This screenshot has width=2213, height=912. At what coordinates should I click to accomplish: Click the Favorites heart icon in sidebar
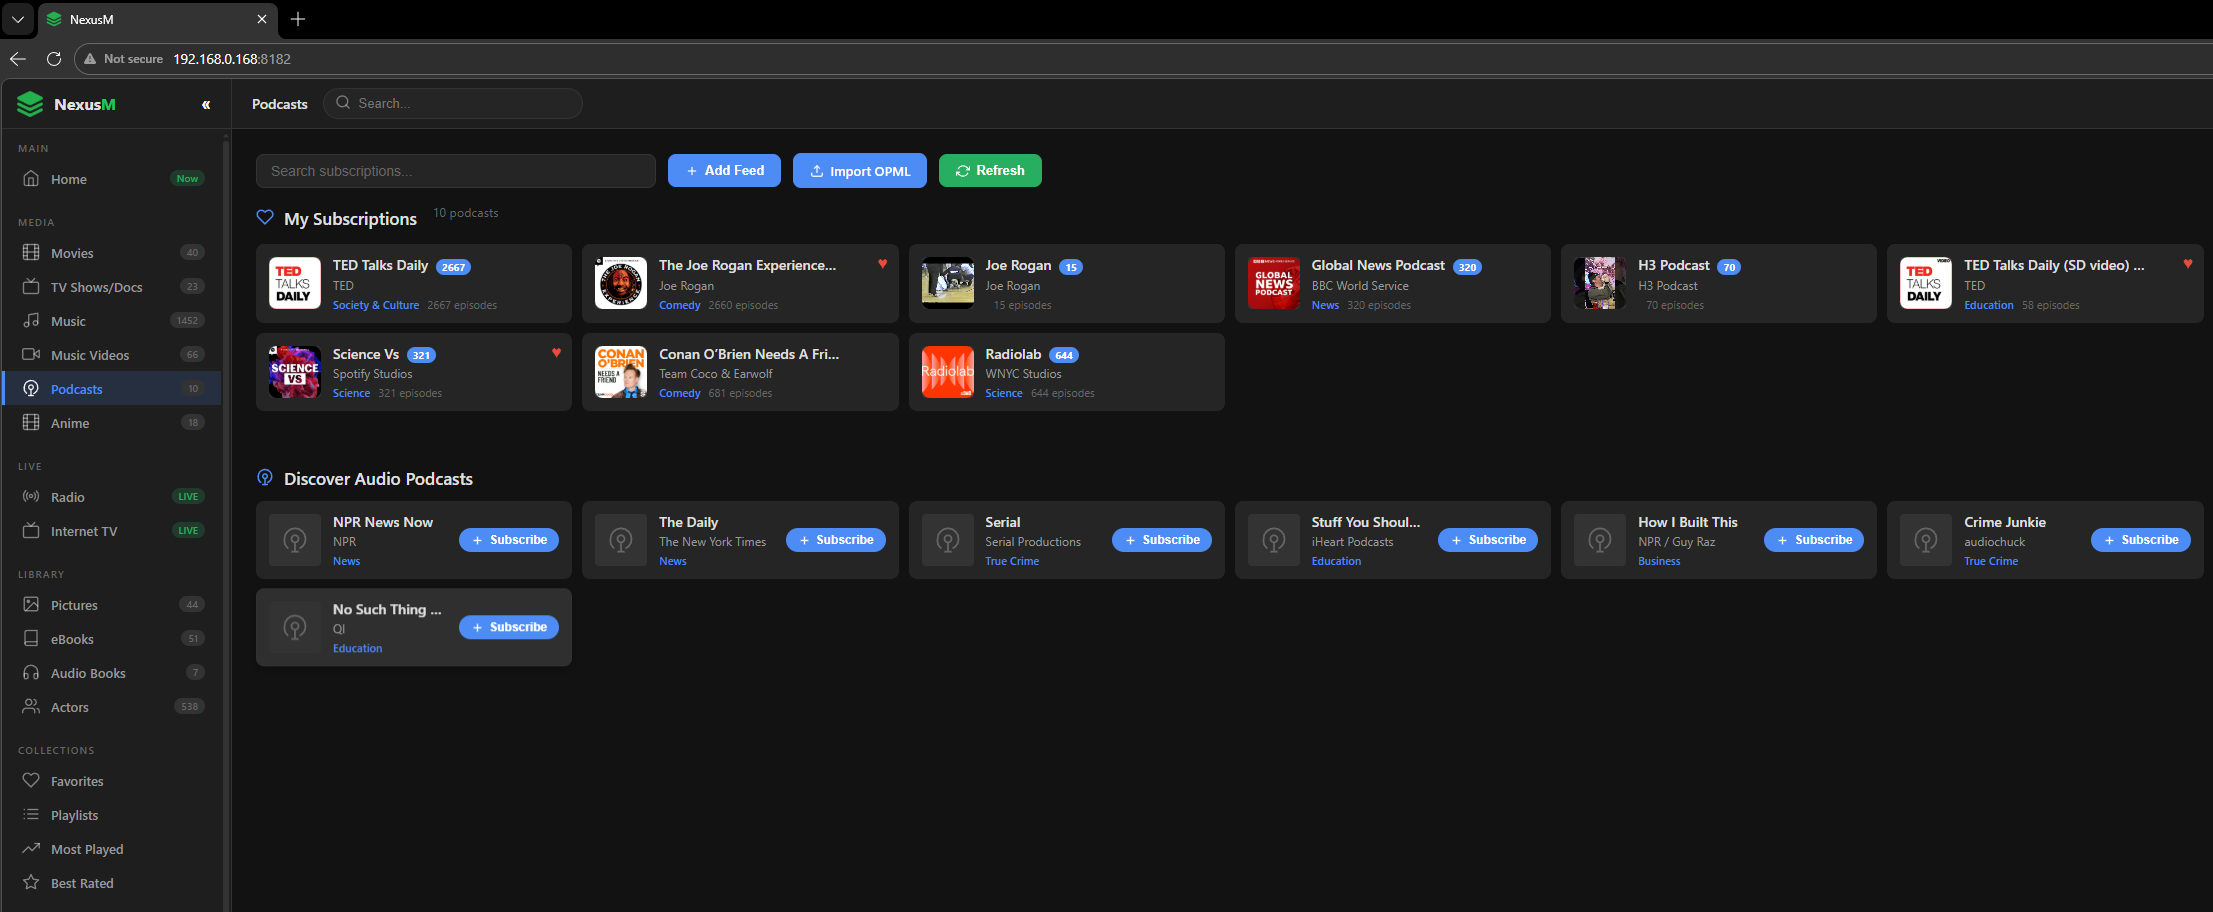point(31,781)
